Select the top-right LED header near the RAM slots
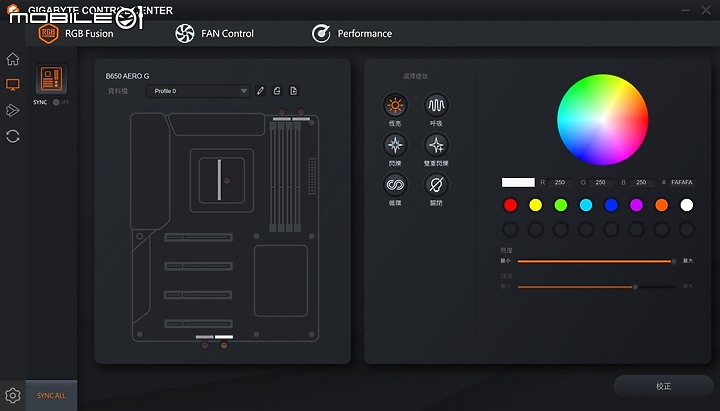 pos(301,118)
